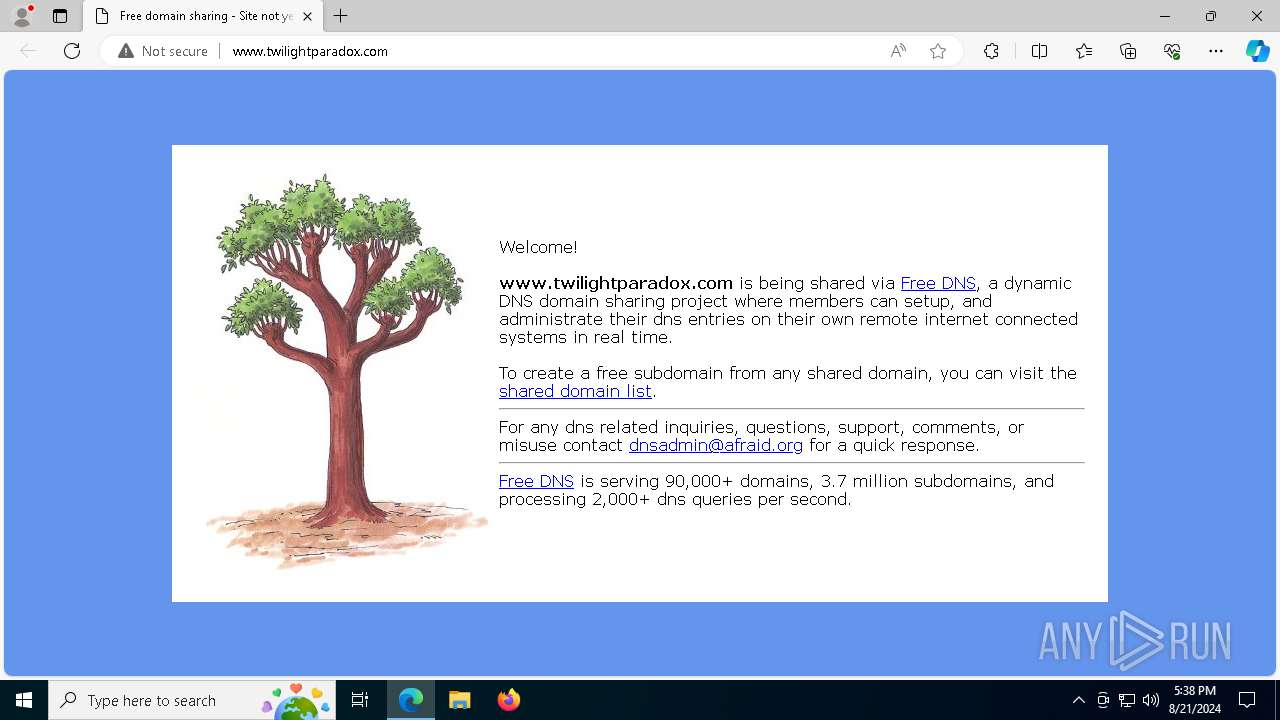This screenshot has height=720, width=1280.
Task: Open the browser profile icon
Action: point(22,16)
